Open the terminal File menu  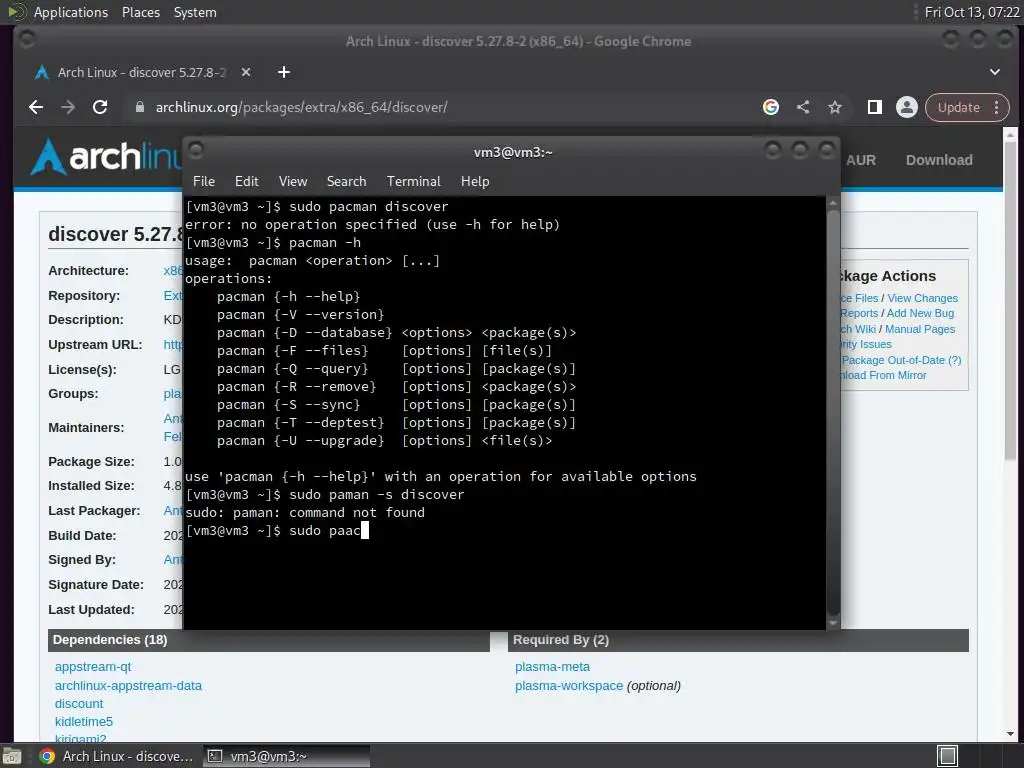point(204,182)
